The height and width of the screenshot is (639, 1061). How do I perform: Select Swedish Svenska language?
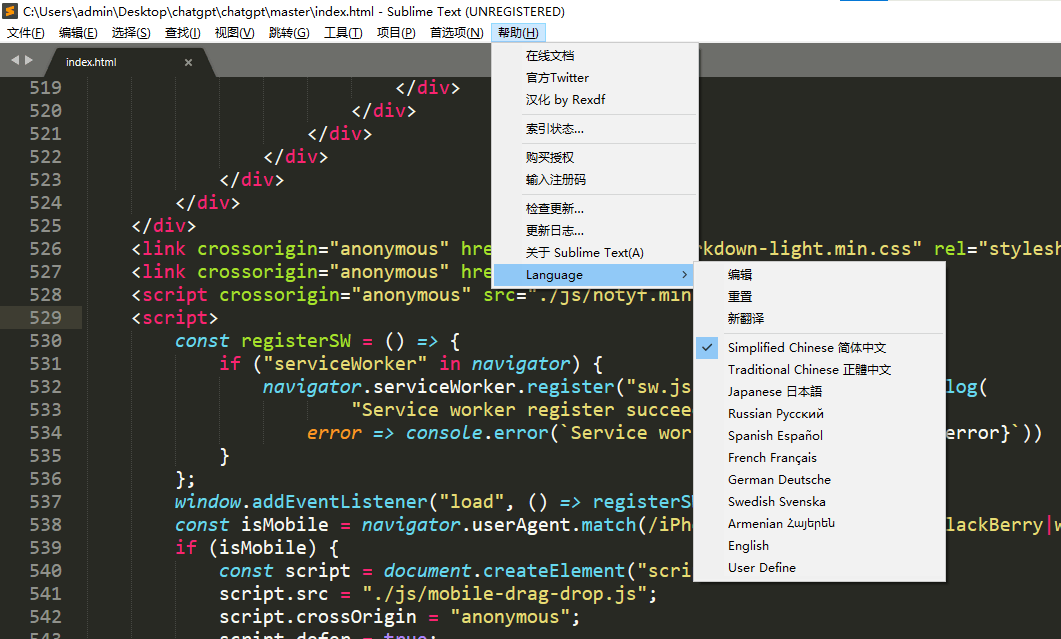pyautogui.click(x=819, y=502)
